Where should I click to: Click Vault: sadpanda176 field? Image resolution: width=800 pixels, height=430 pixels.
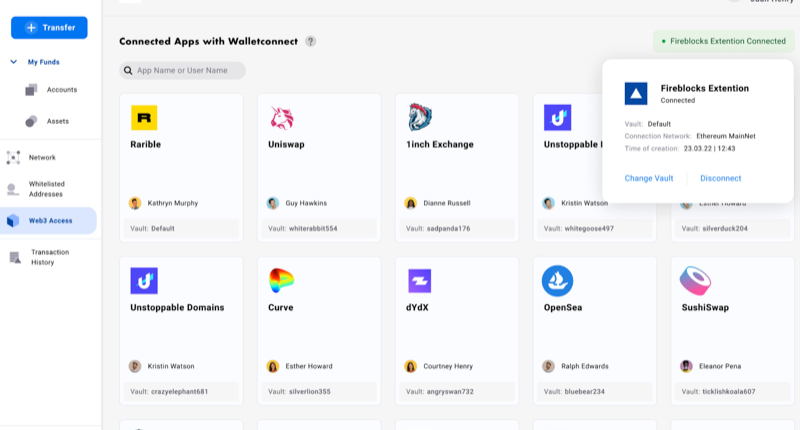pyautogui.click(x=457, y=229)
